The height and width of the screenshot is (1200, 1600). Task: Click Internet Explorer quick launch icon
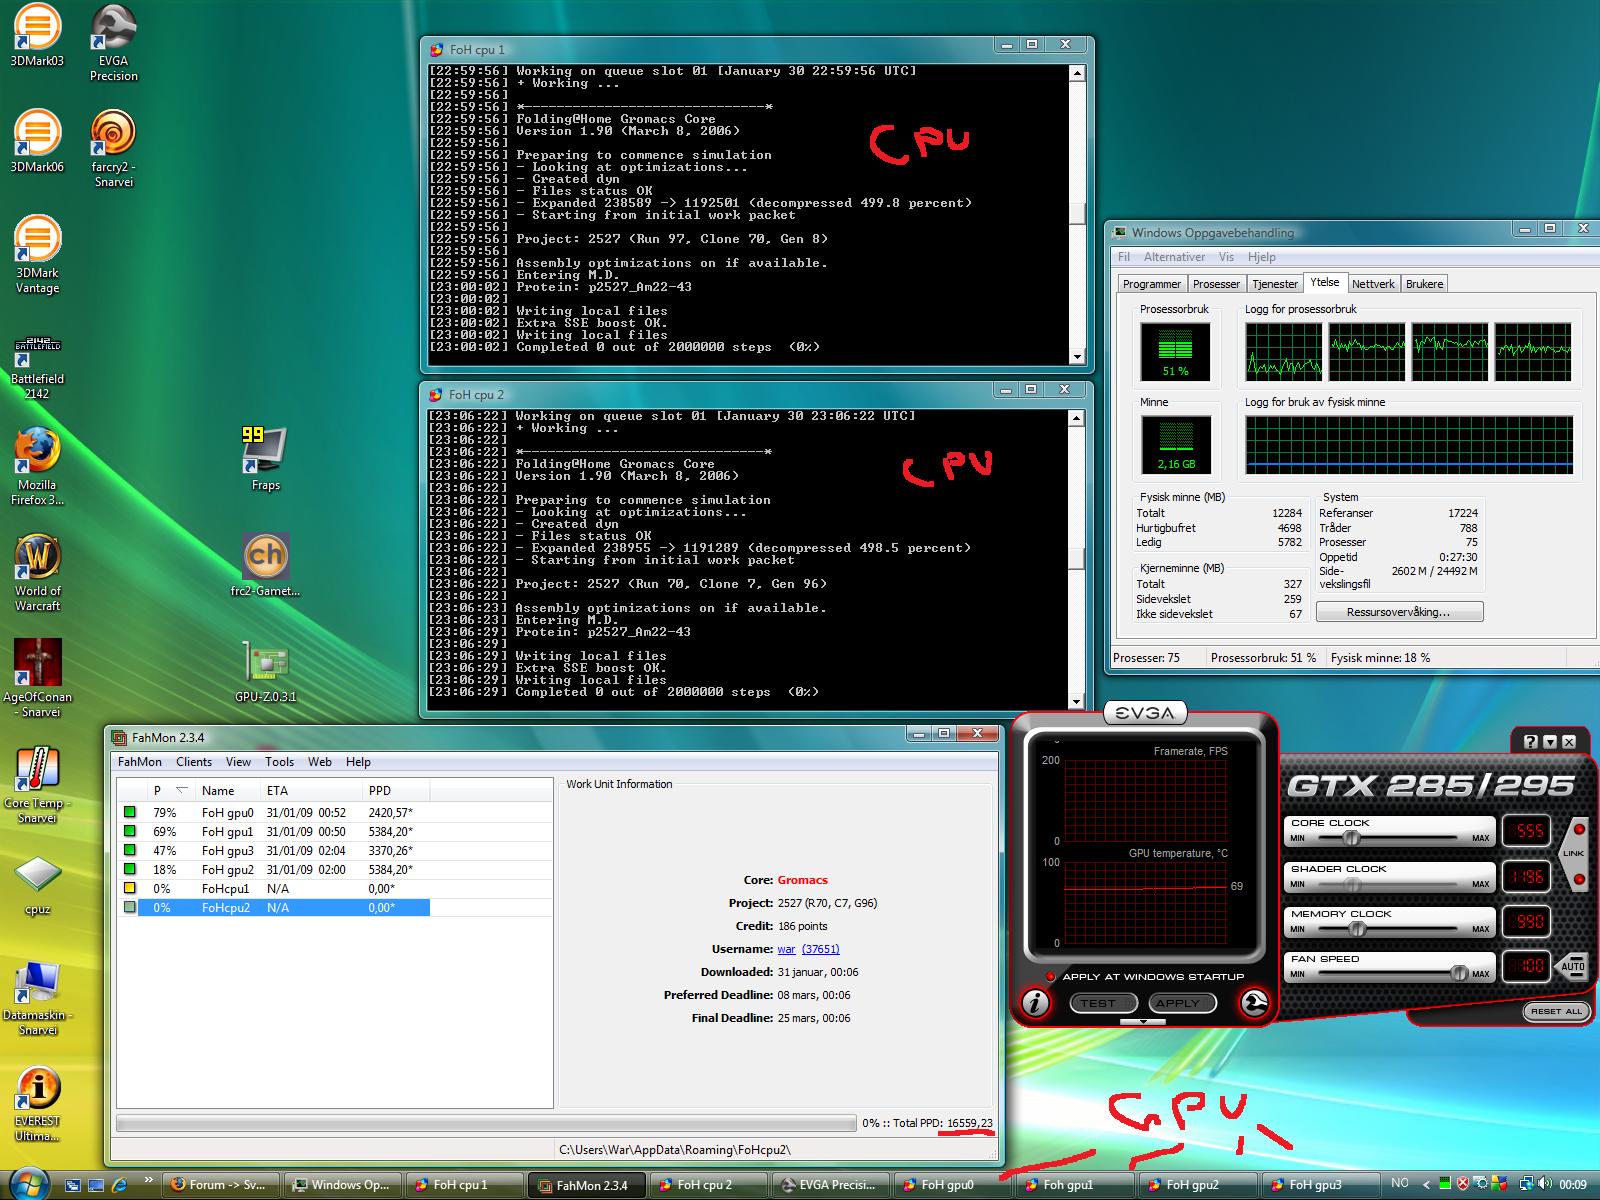coord(119,1185)
